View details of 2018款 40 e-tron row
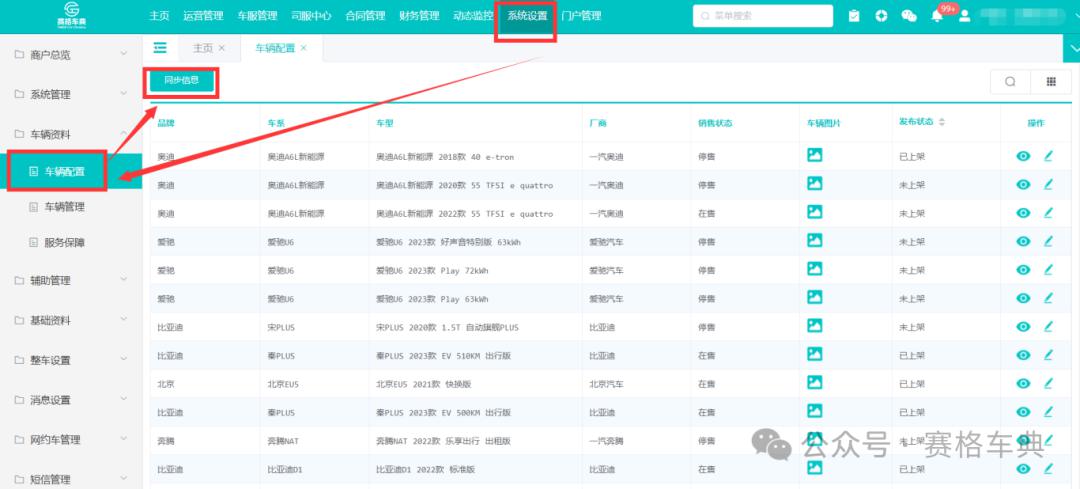Image resolution: width=1080 pixels, height=489 pixels. (1023, 156)
